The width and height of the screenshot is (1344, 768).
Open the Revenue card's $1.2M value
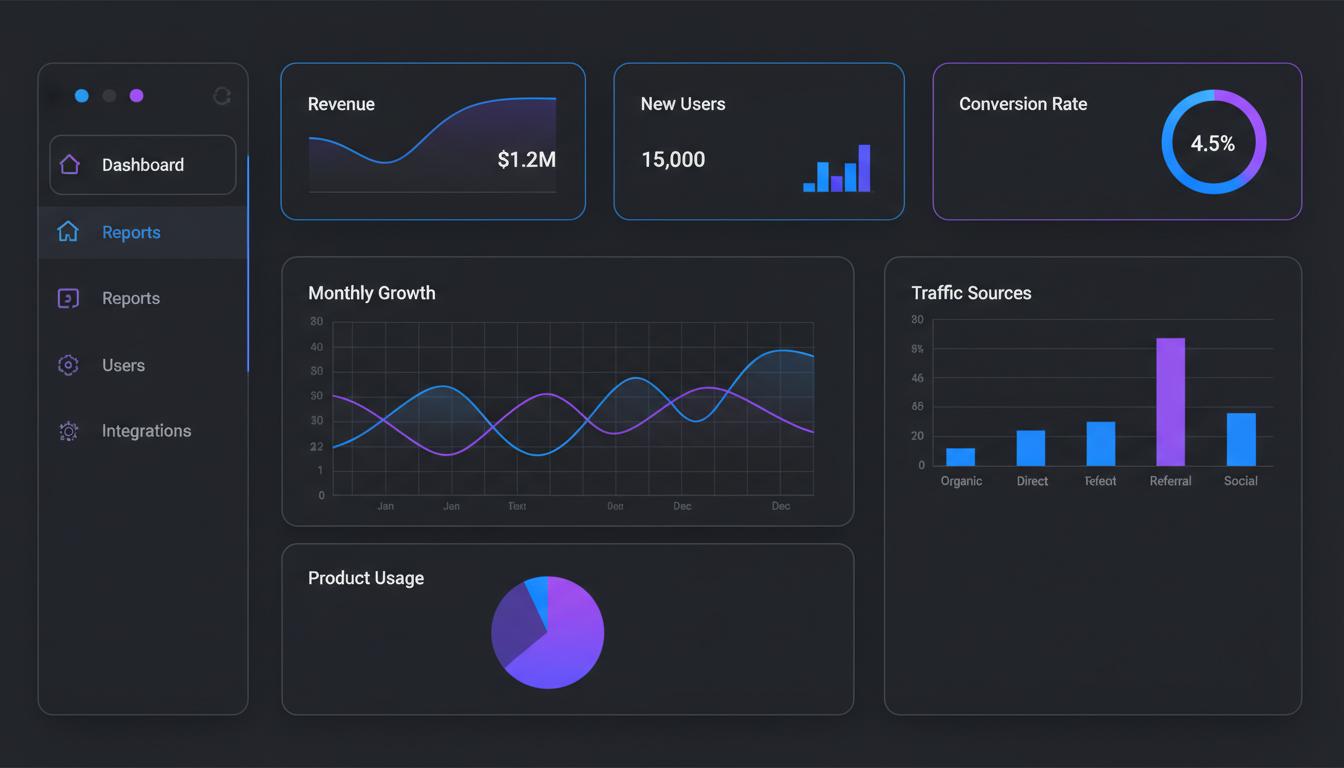526,160
